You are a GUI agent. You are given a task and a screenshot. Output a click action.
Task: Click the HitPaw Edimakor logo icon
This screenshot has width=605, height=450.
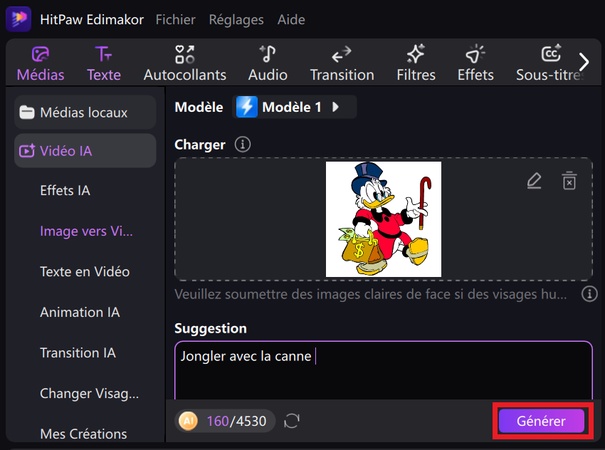tap(18, 19)
